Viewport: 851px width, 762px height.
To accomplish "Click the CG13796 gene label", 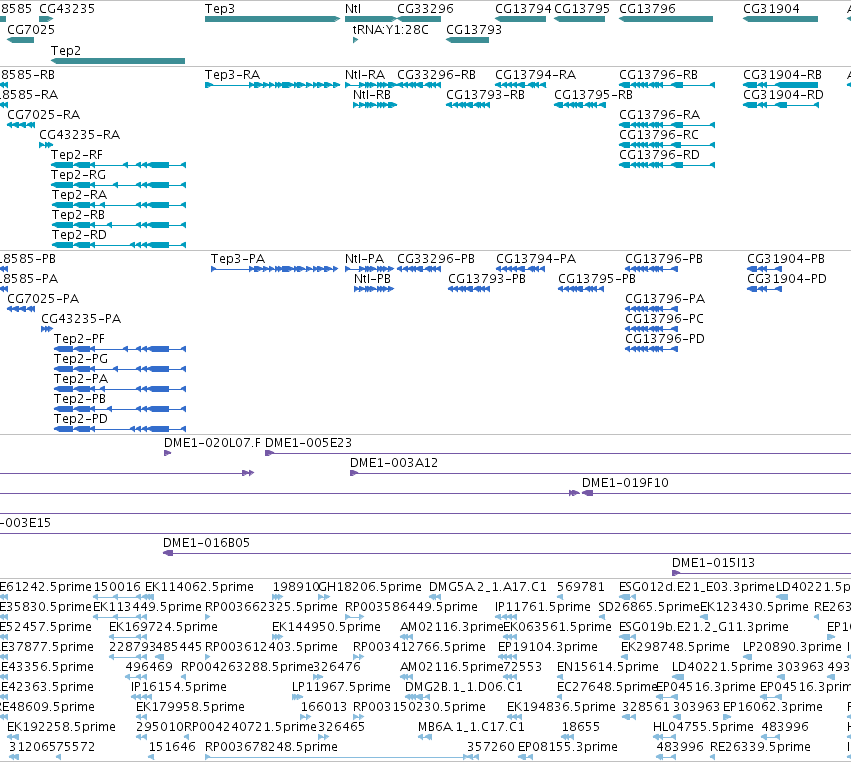I will tap(647, 9).
